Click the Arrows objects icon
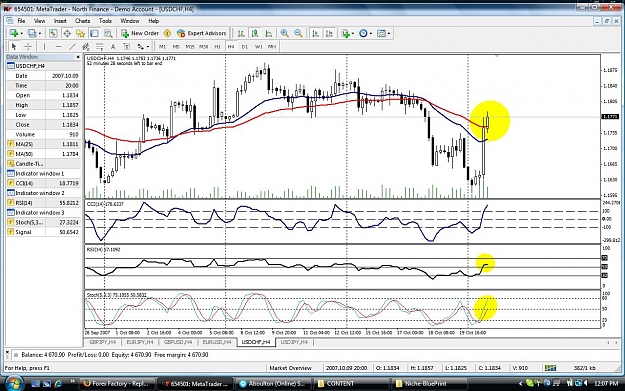The width and height of the screenshot is (625, 391). point(140,47)
